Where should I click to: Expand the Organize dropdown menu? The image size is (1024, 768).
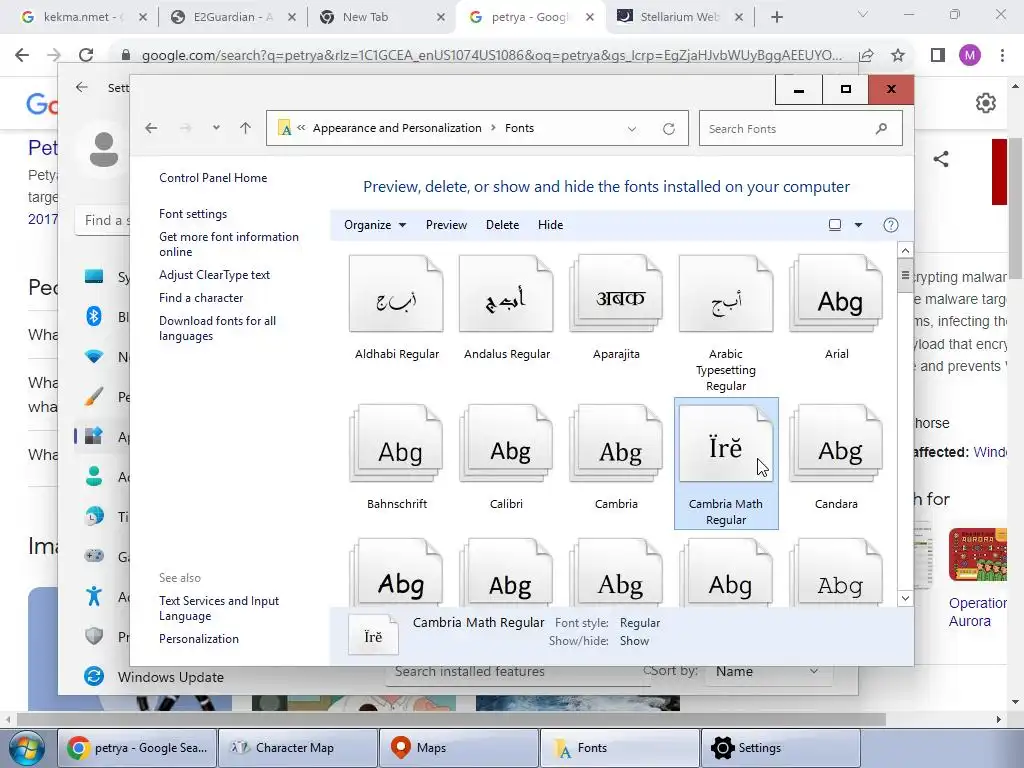(375, 225)
